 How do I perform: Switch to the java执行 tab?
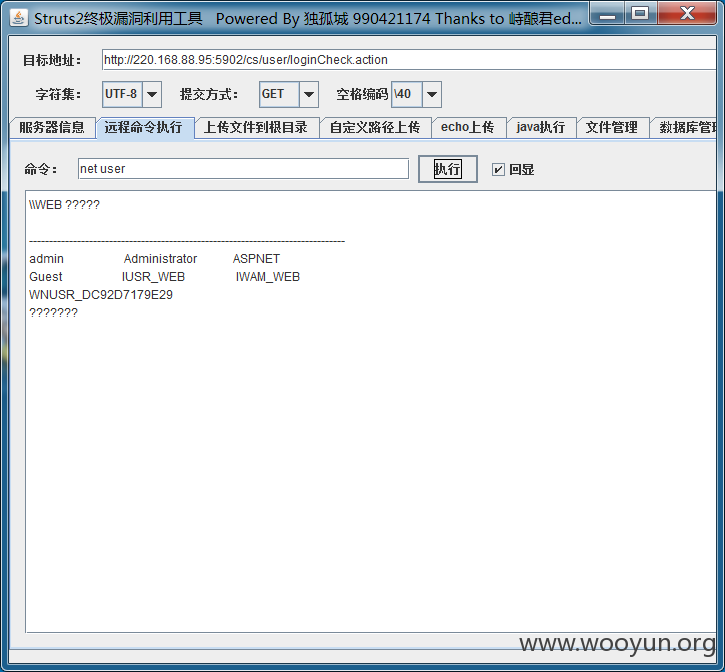click(541, 127)
